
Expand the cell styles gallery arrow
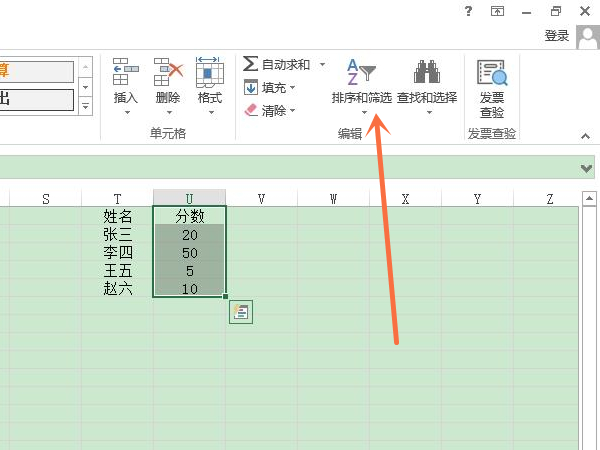85,106
